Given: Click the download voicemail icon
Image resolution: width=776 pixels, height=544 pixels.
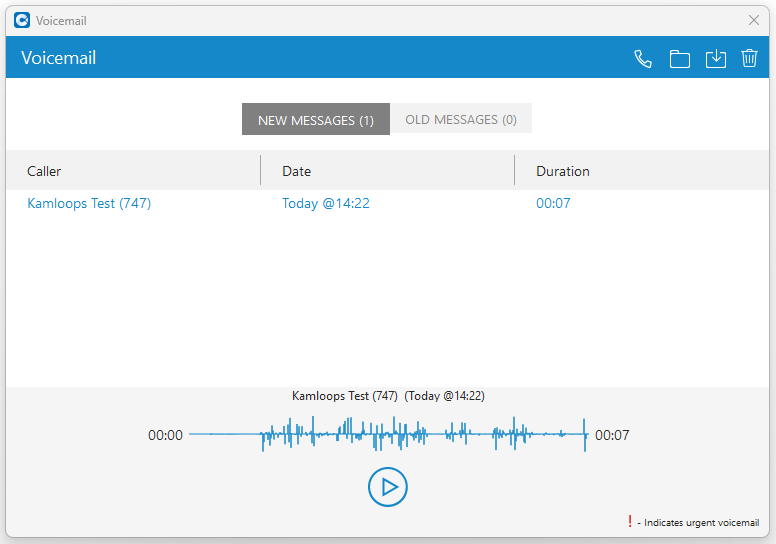Looking at the screenshot, I should point(715,59).
